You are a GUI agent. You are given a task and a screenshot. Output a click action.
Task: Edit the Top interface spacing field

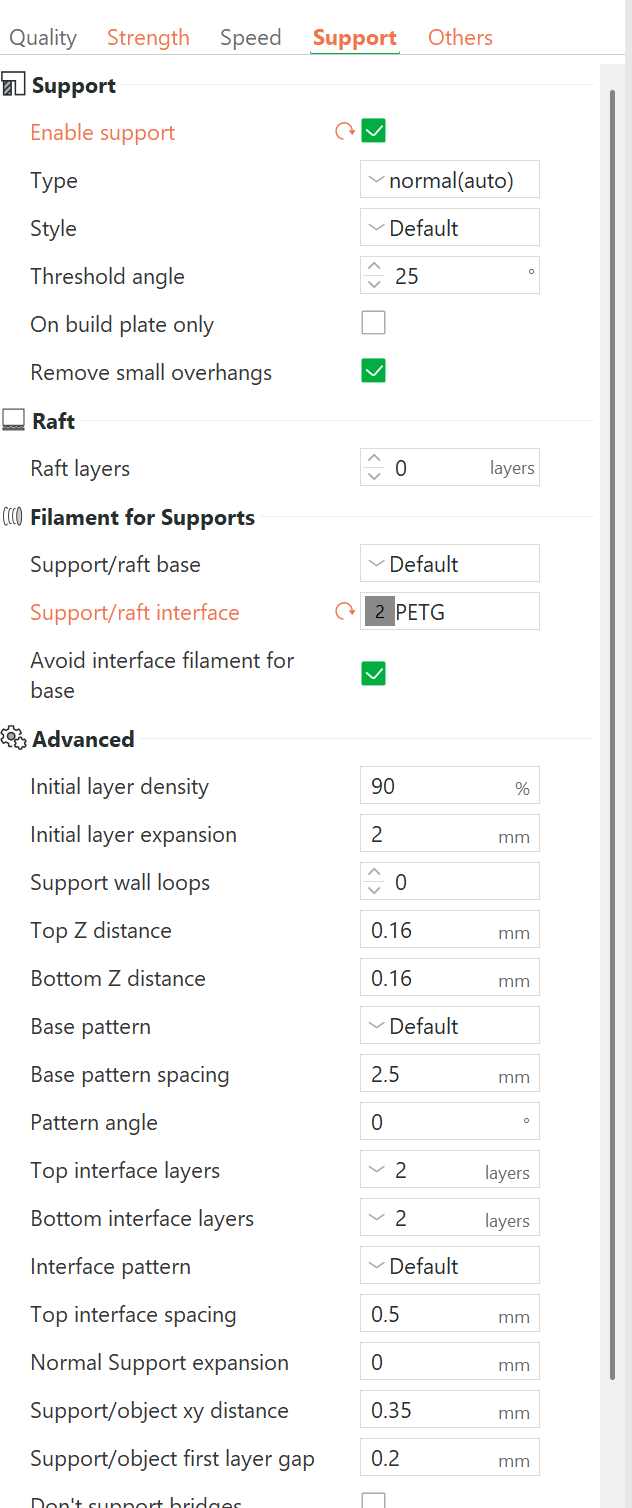[450, 1314]
